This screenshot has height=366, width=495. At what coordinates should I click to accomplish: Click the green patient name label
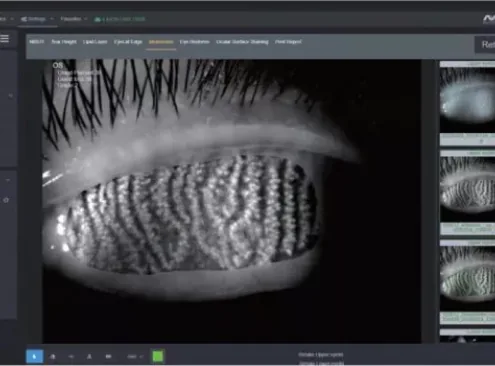click(120, 19)
